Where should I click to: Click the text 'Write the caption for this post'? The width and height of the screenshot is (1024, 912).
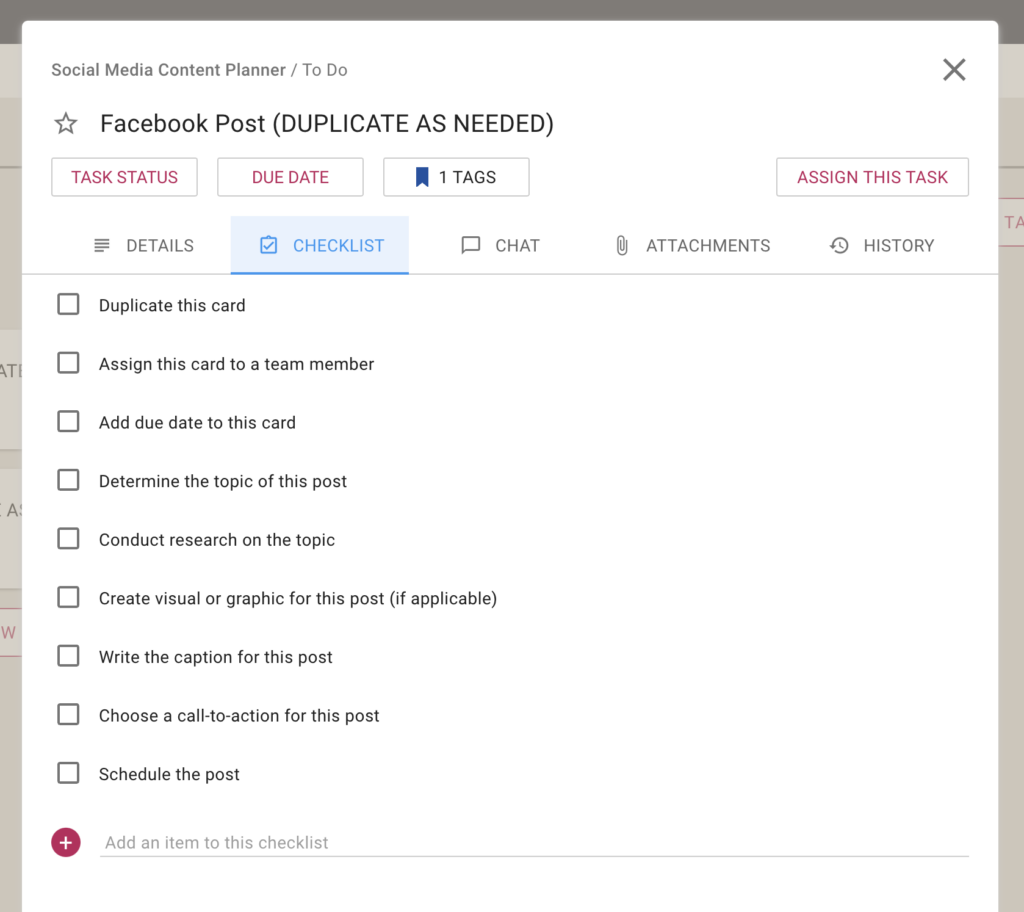coord(216,657)
